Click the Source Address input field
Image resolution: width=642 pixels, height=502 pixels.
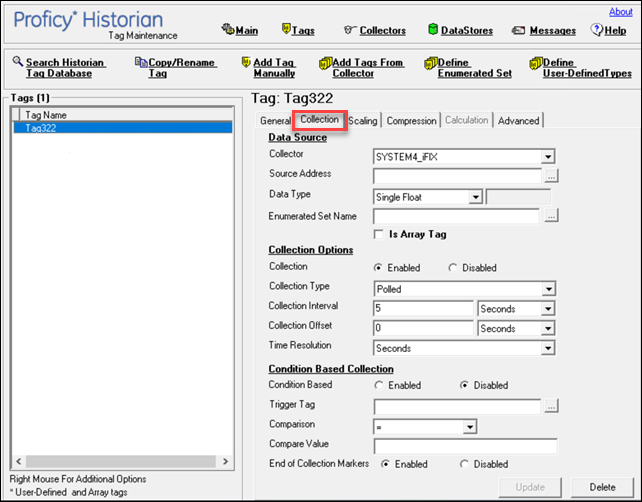pyautogui.click(x=457, y=176)
